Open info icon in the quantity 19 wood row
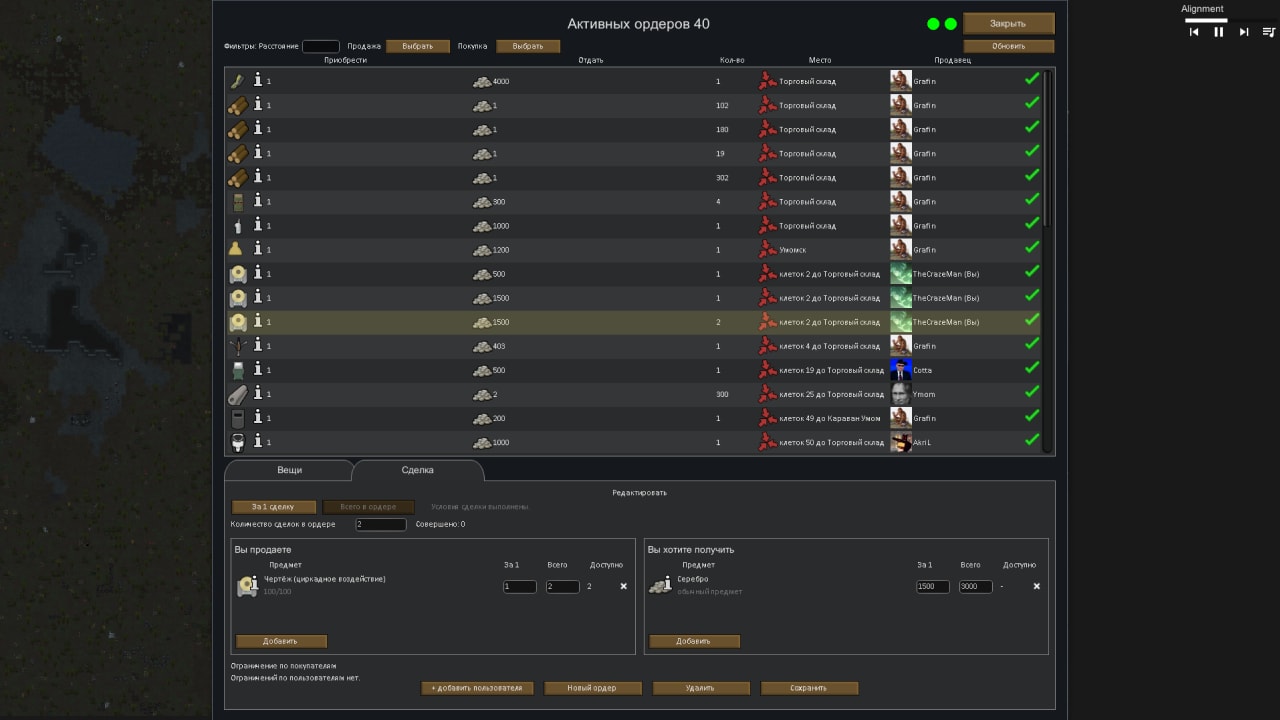 click(x=258, y=152)
